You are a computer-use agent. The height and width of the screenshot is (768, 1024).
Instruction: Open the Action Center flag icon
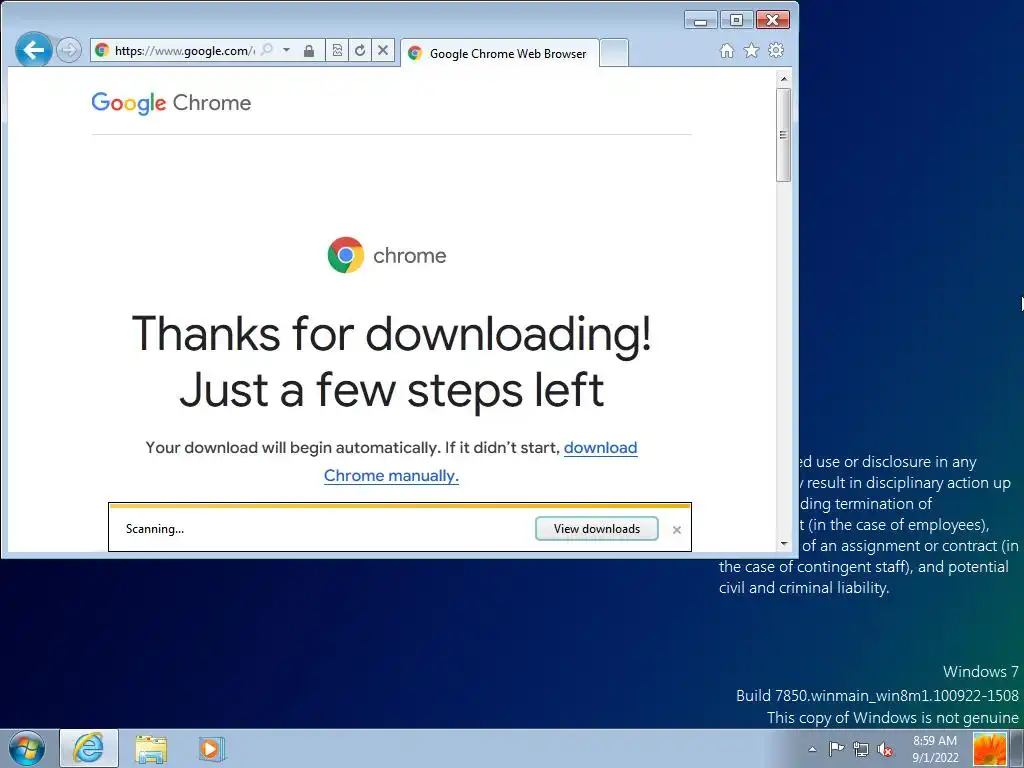(836, 749)
